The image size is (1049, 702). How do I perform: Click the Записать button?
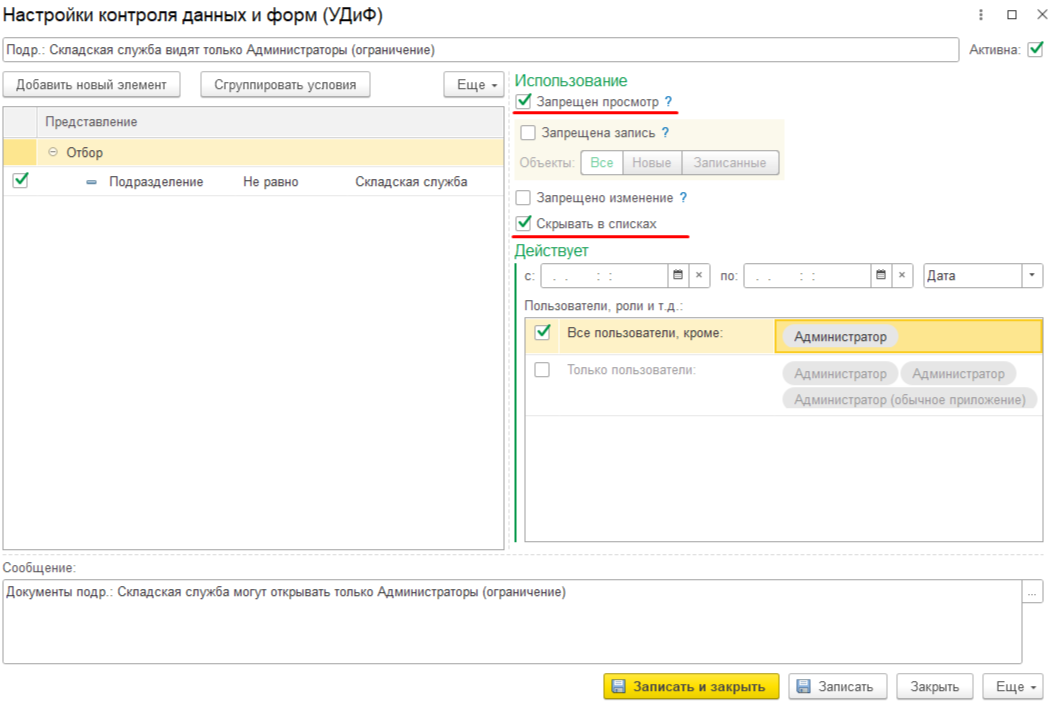(838, 687)
